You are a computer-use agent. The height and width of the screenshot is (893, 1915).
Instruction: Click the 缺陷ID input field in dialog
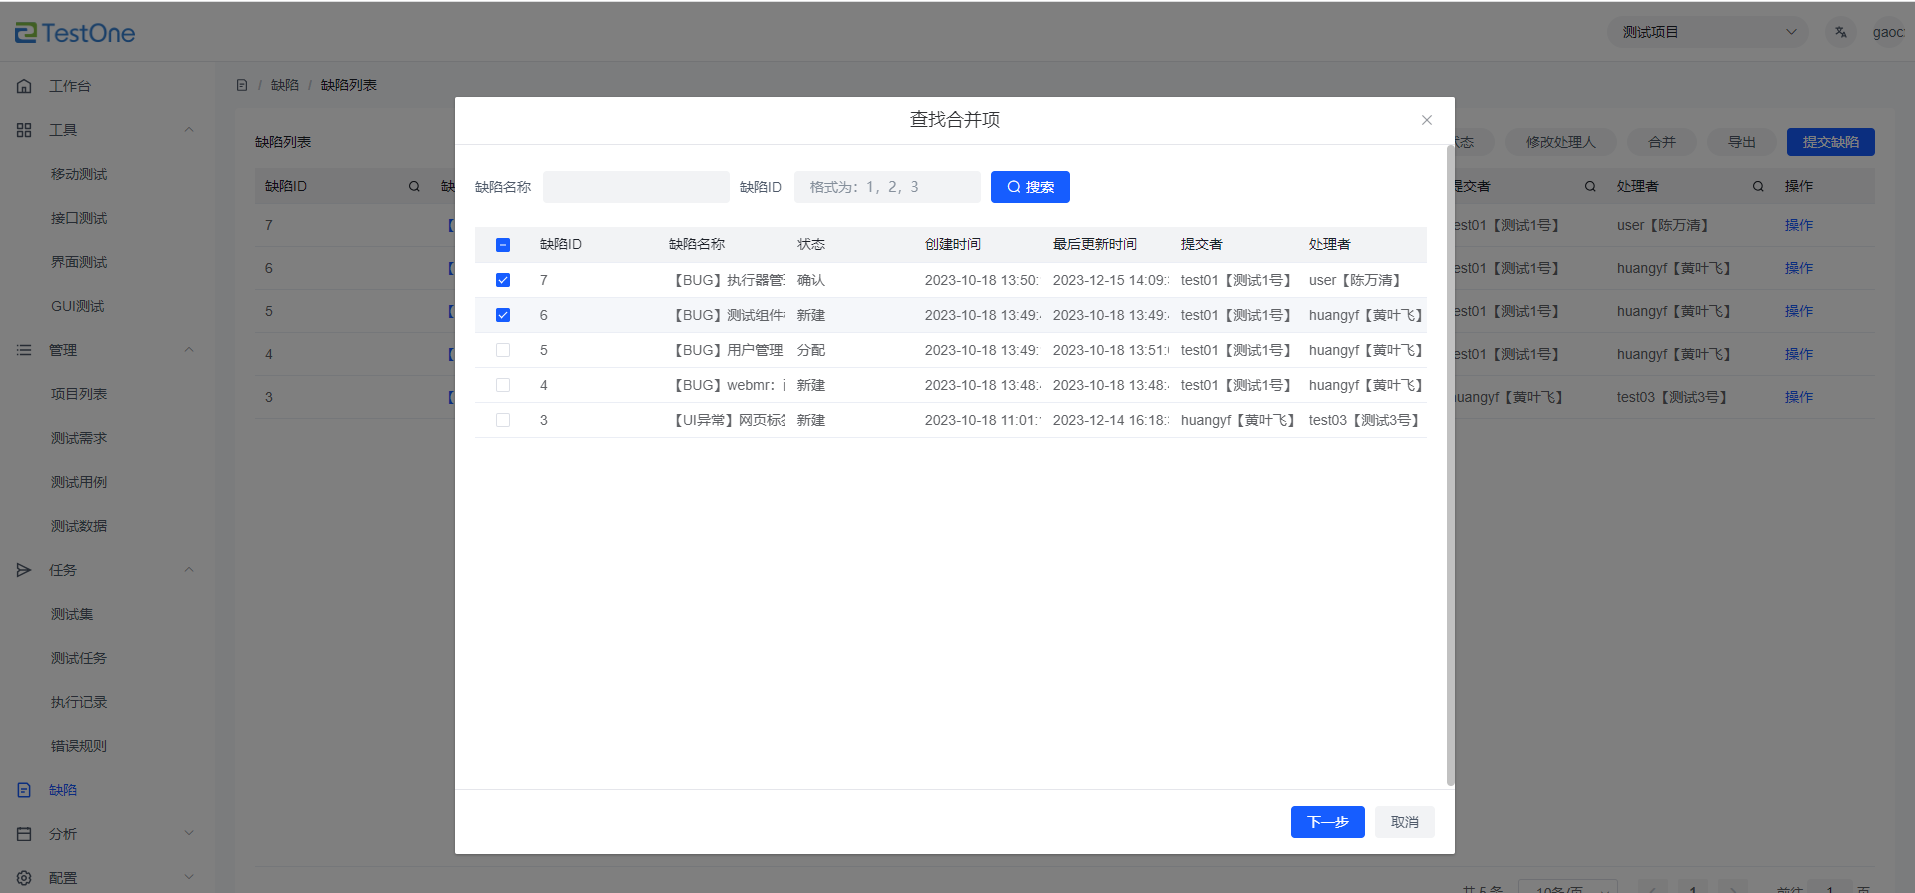coord(887,187)
